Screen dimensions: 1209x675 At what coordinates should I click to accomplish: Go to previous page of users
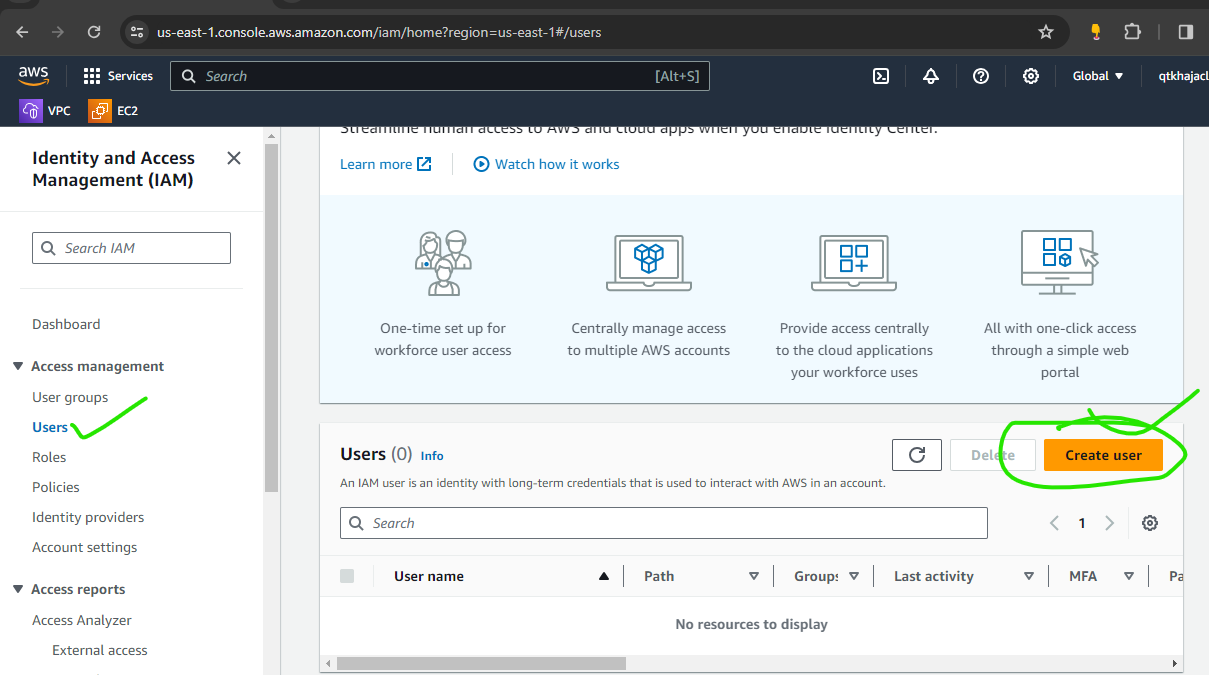tap(1054, 523)
